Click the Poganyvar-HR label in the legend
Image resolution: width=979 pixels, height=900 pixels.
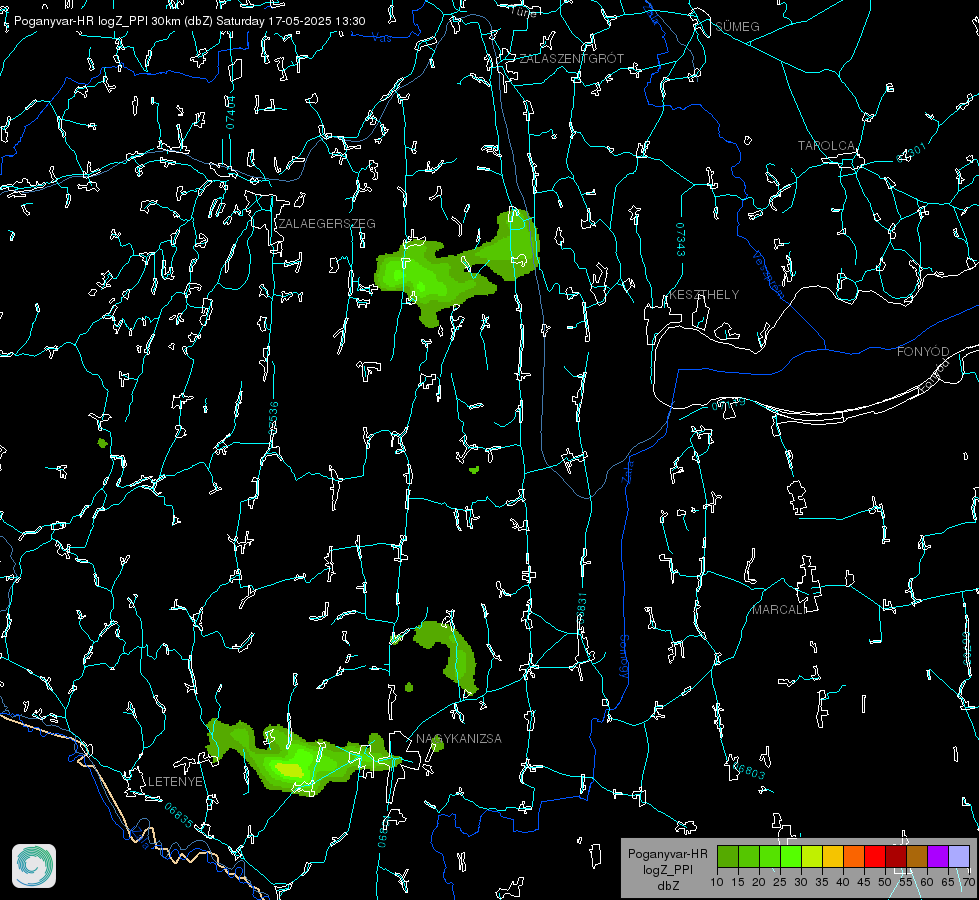coord(667,854)
